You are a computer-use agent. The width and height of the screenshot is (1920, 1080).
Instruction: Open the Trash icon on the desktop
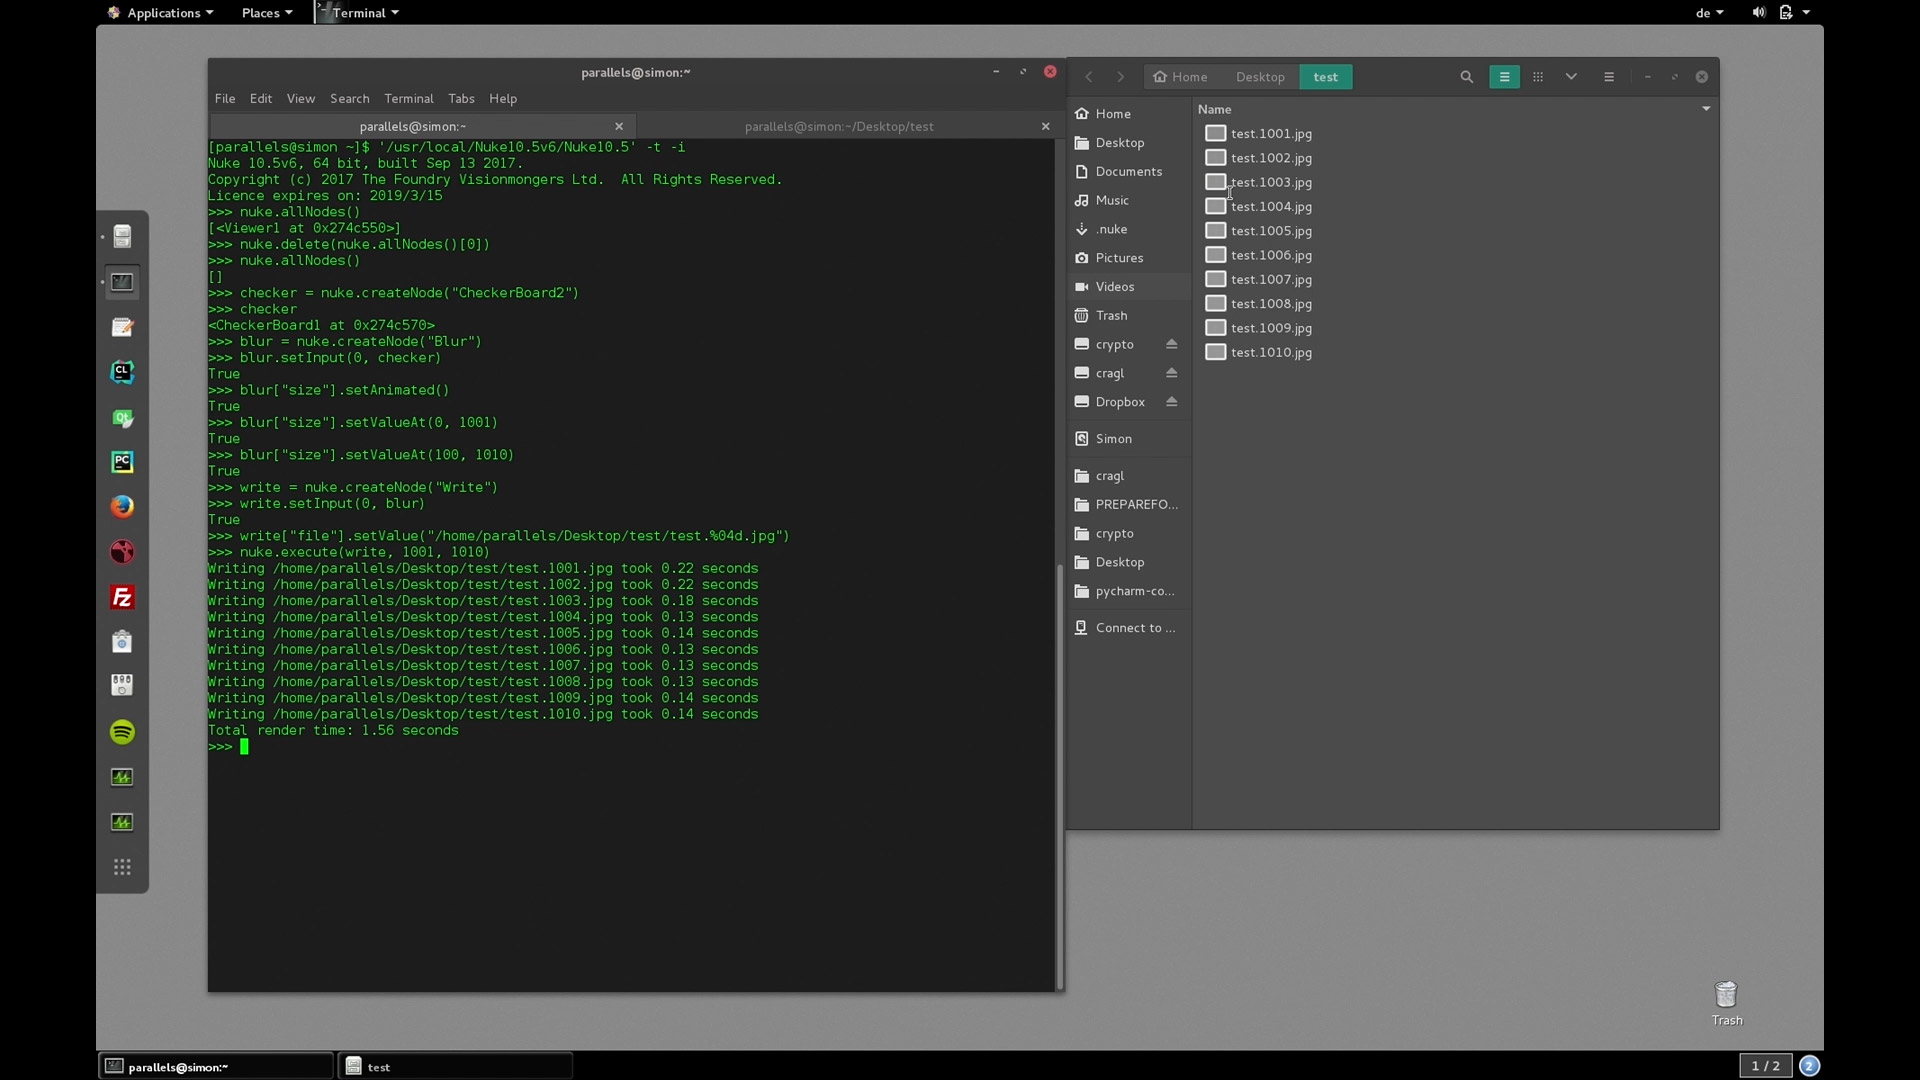tap(1726, 1002)
